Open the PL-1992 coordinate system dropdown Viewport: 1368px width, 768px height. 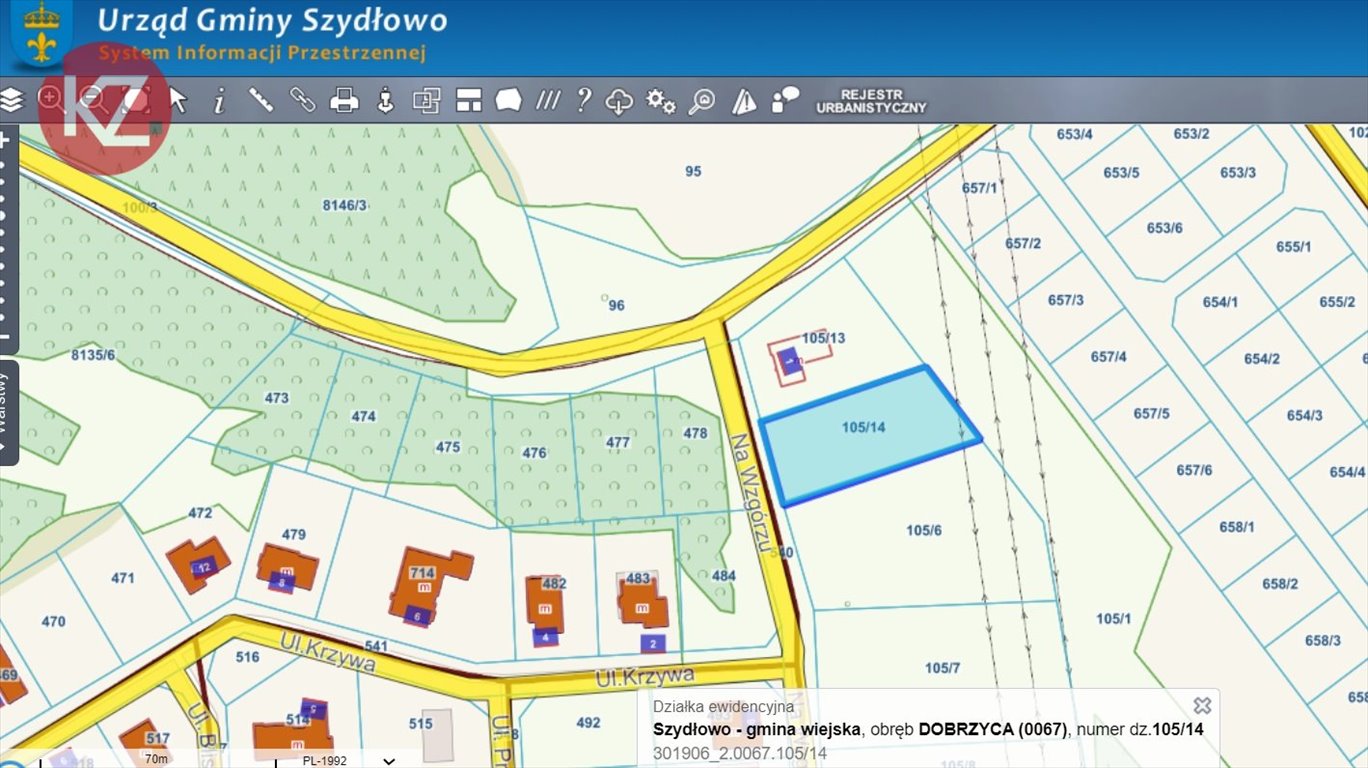(x=347, y=760)
